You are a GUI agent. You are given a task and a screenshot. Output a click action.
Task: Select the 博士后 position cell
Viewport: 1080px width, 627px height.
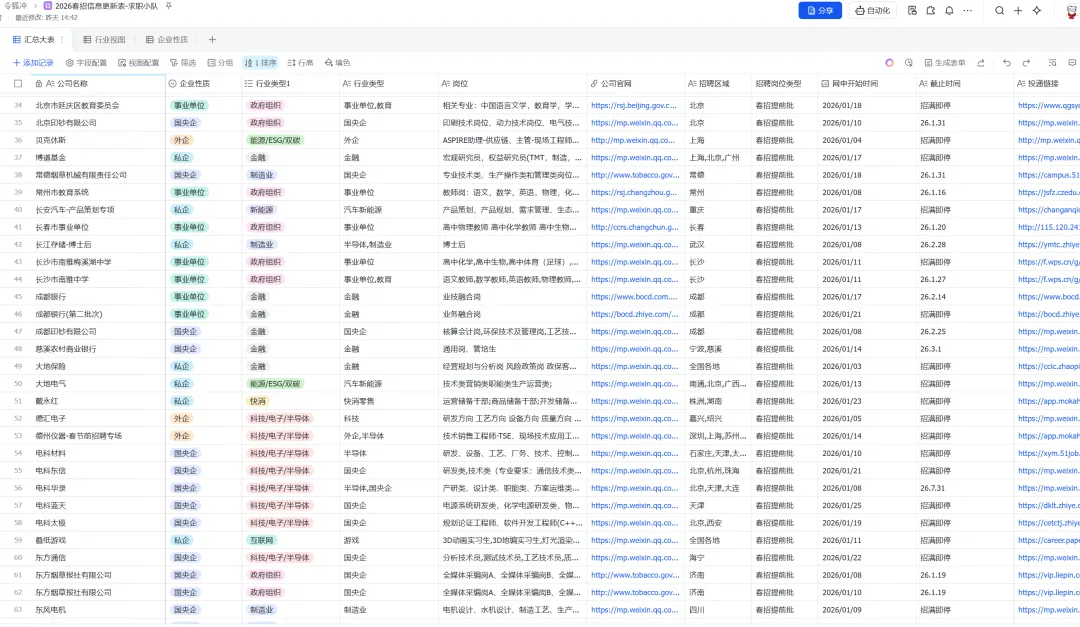click(x=511, y=245)
